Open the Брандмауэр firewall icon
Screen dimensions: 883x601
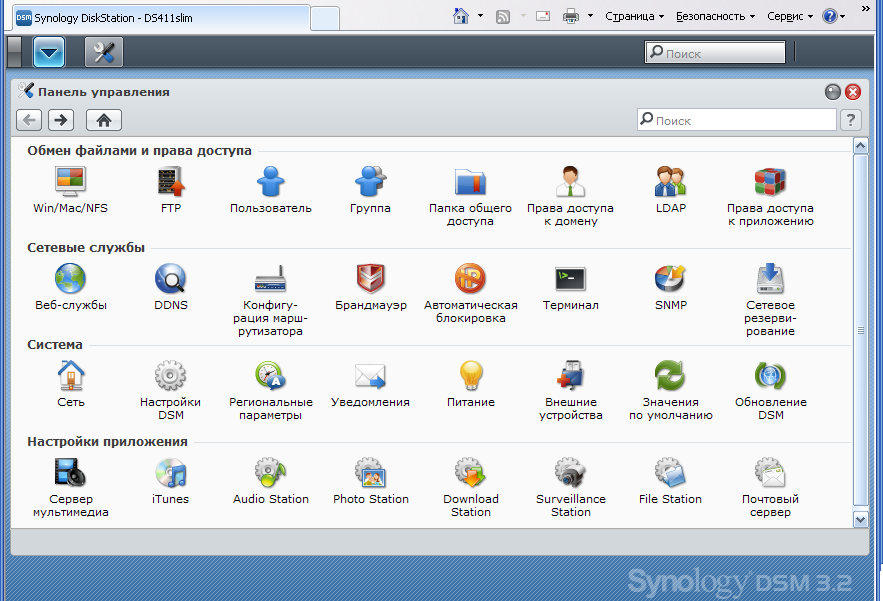(370, 278)
